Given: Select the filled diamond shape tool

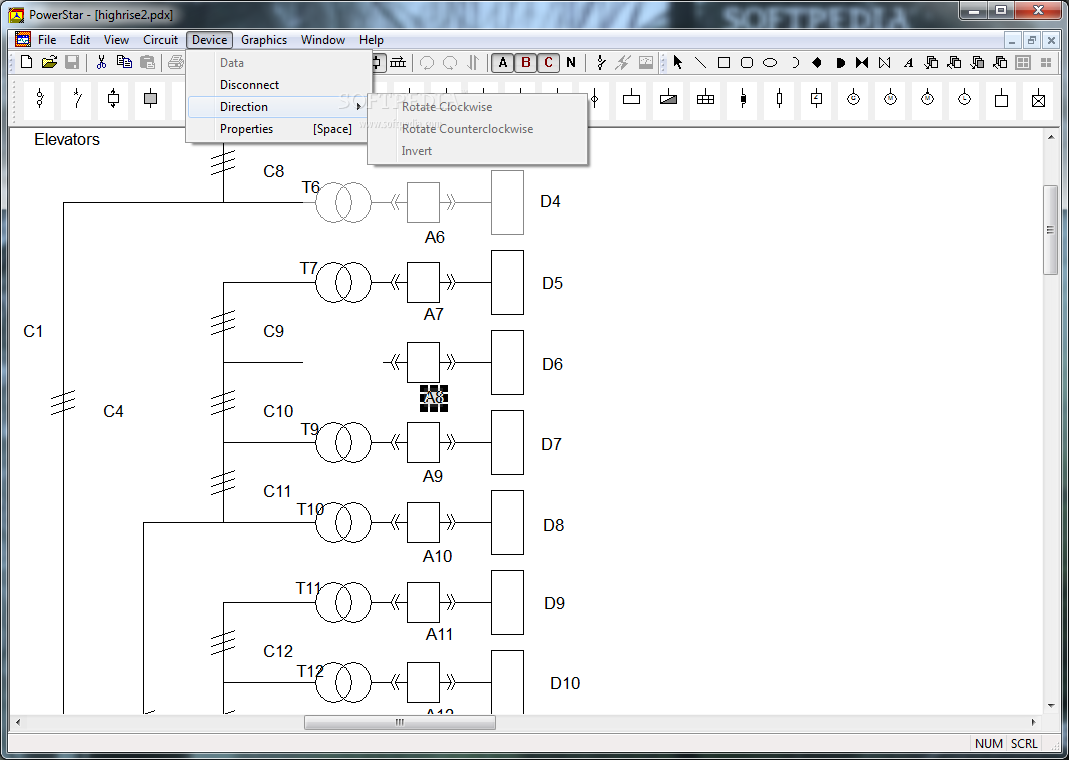Looking at the screenshot, I should (x=817, y=63).
